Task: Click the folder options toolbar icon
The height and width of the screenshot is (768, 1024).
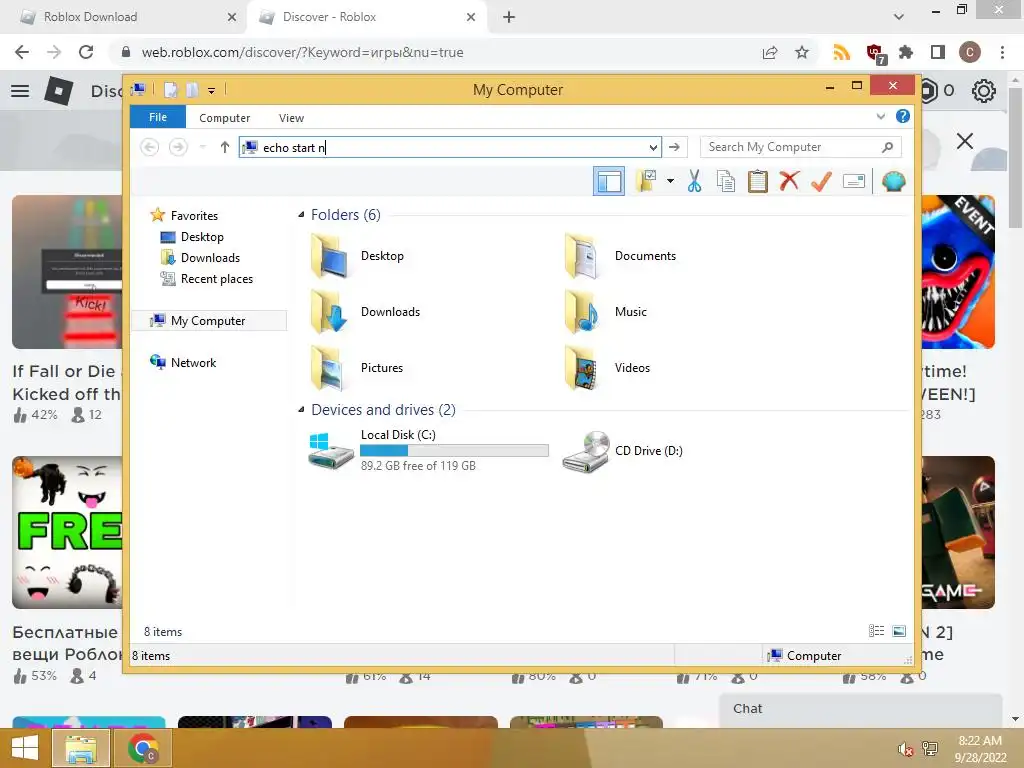Action: (646, 181)
